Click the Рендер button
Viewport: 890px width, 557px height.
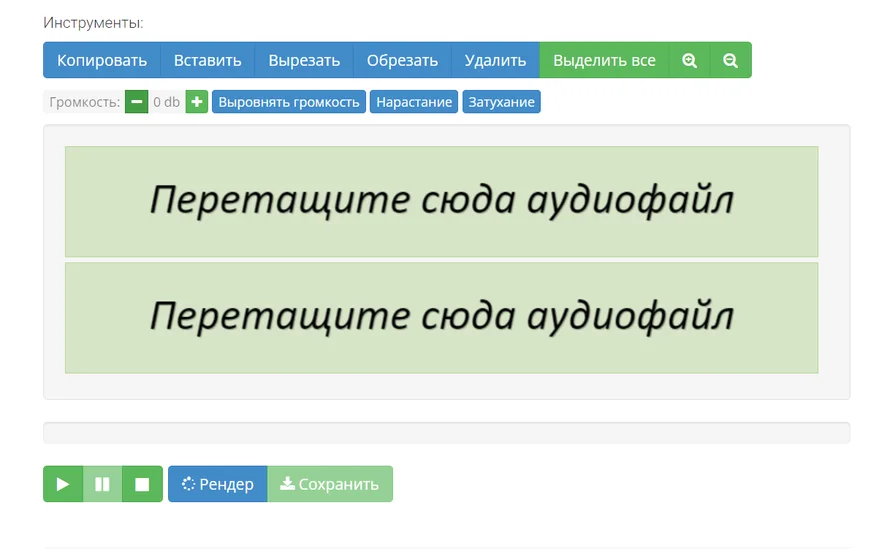(217, 484)
